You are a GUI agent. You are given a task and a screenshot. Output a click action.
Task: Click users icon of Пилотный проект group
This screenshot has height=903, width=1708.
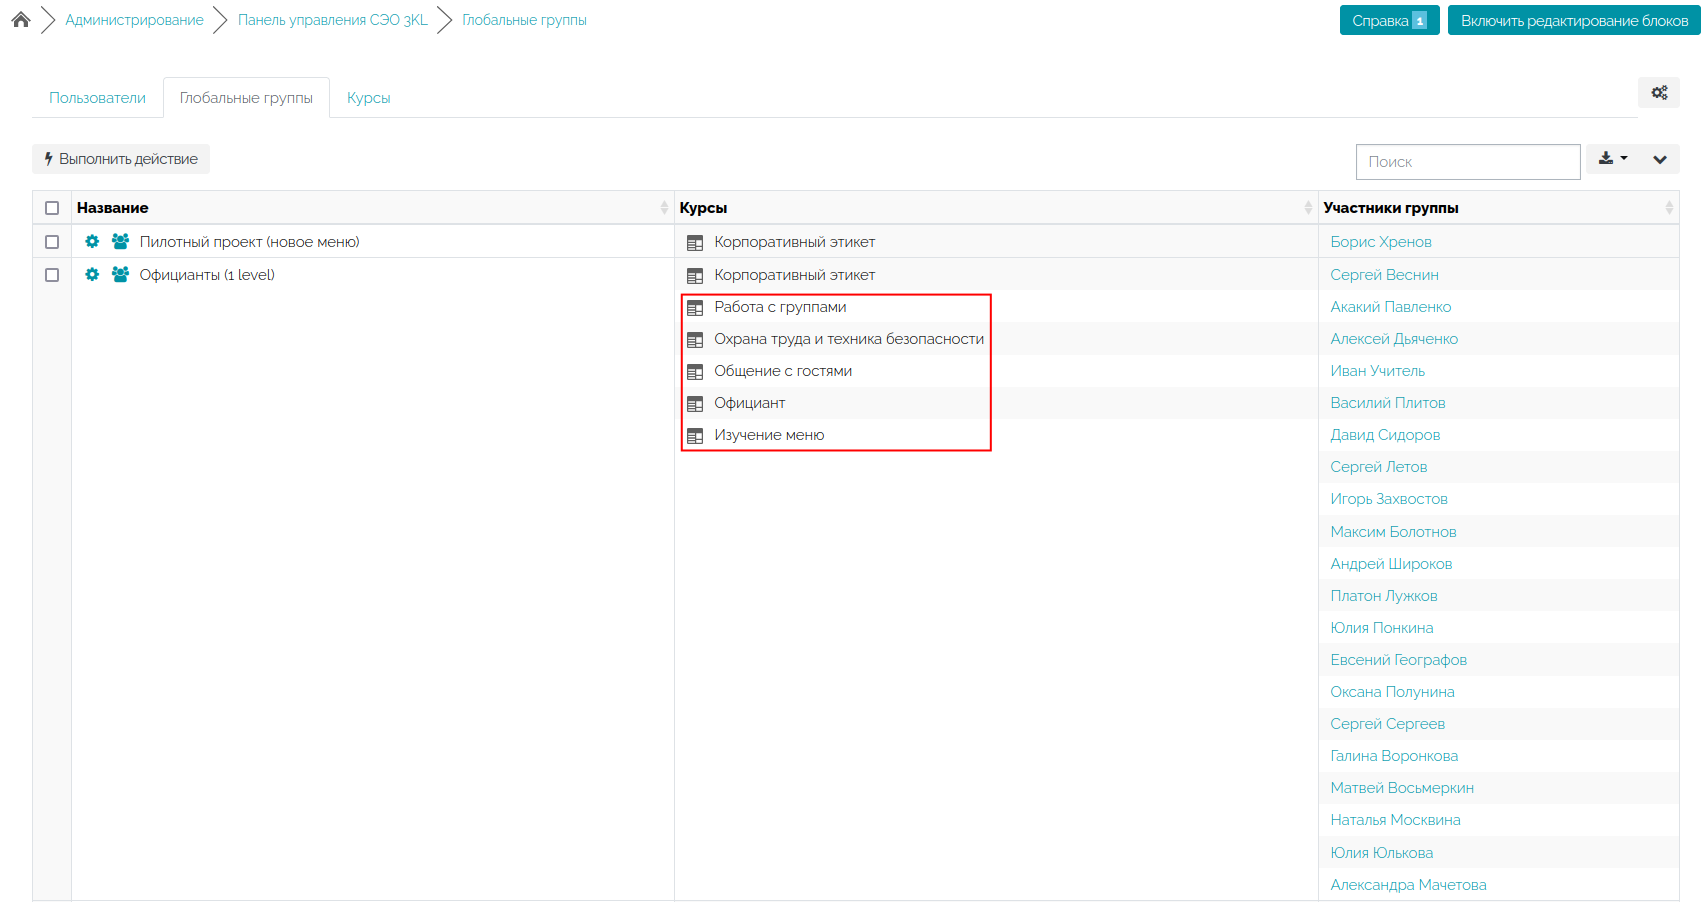click(120, 242)
